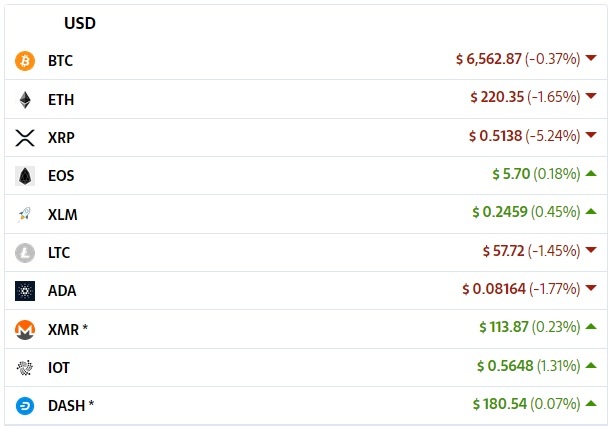Open the Stellar XLM rocket icon

[25, 214]
